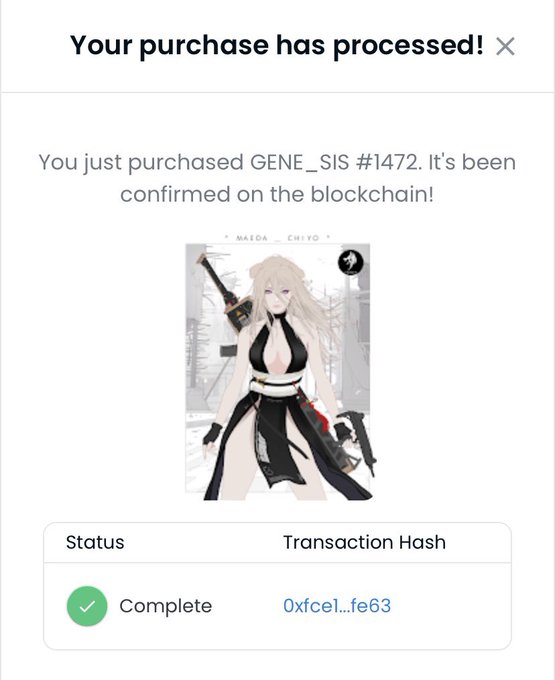Click the Complete status label
Screen dimensions: 555x680
166,606
